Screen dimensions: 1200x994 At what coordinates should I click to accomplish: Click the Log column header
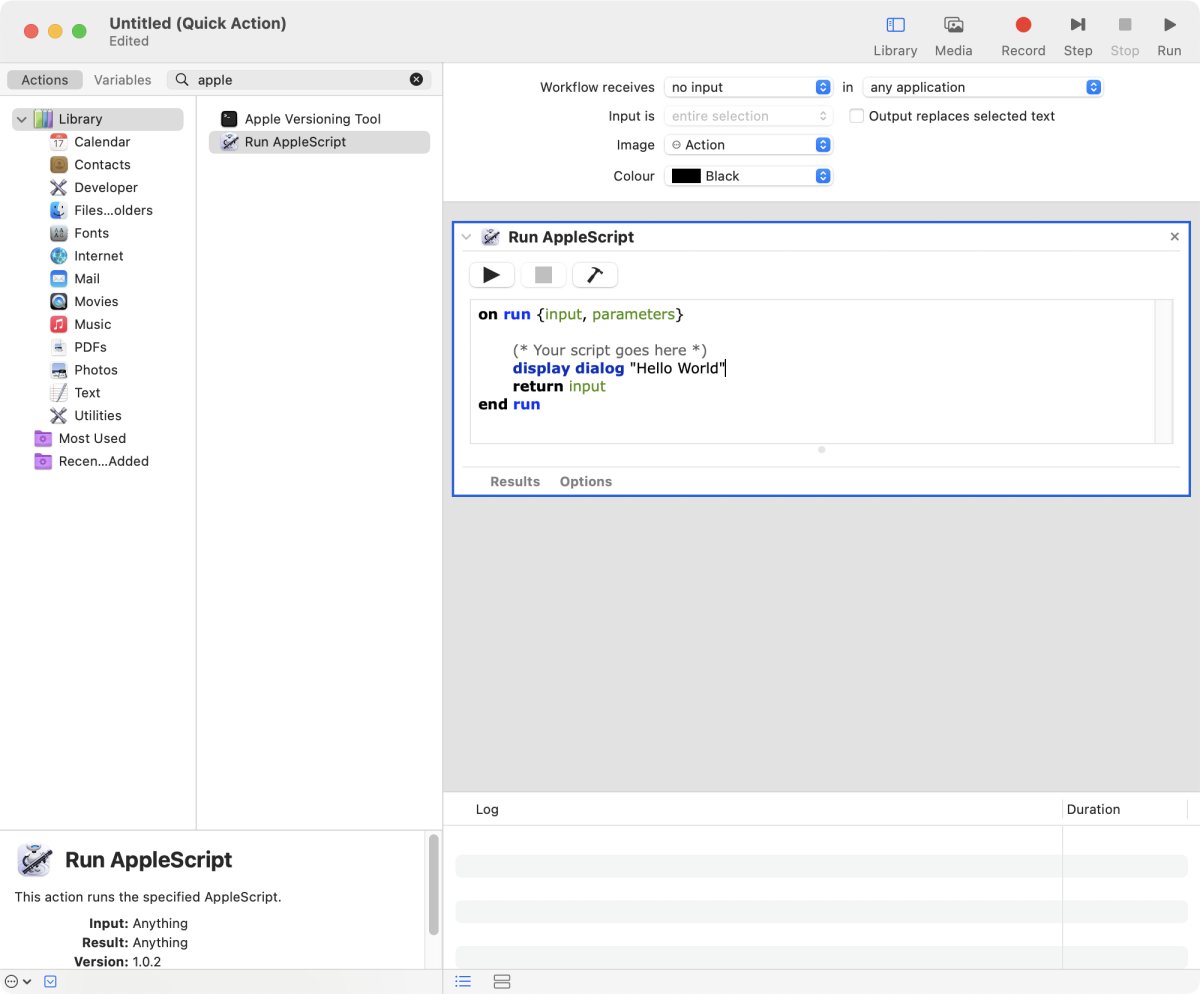[x=487, y=809]
